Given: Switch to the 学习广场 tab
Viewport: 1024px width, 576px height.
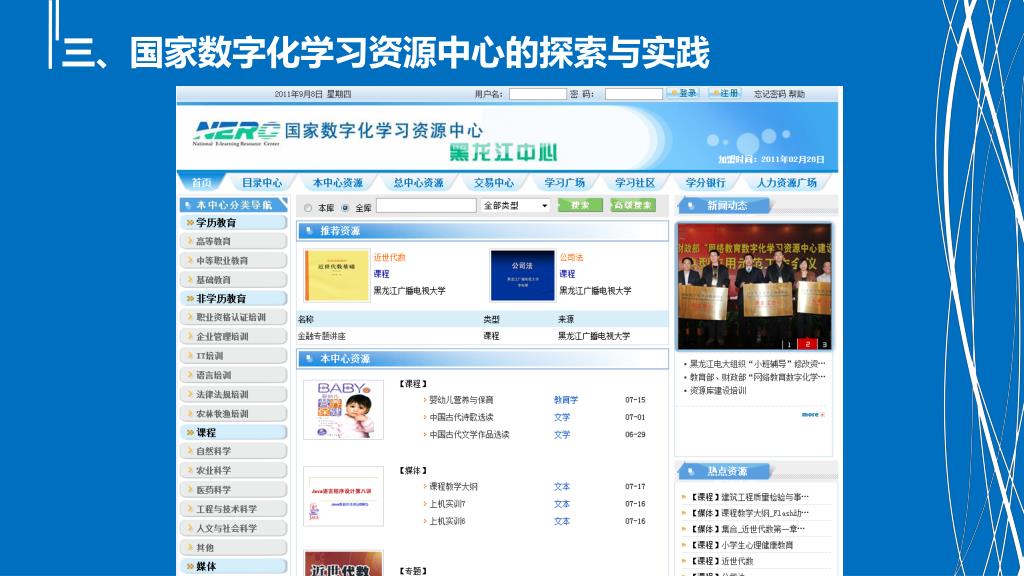Looking at the screenshot, I should (564, 183).
